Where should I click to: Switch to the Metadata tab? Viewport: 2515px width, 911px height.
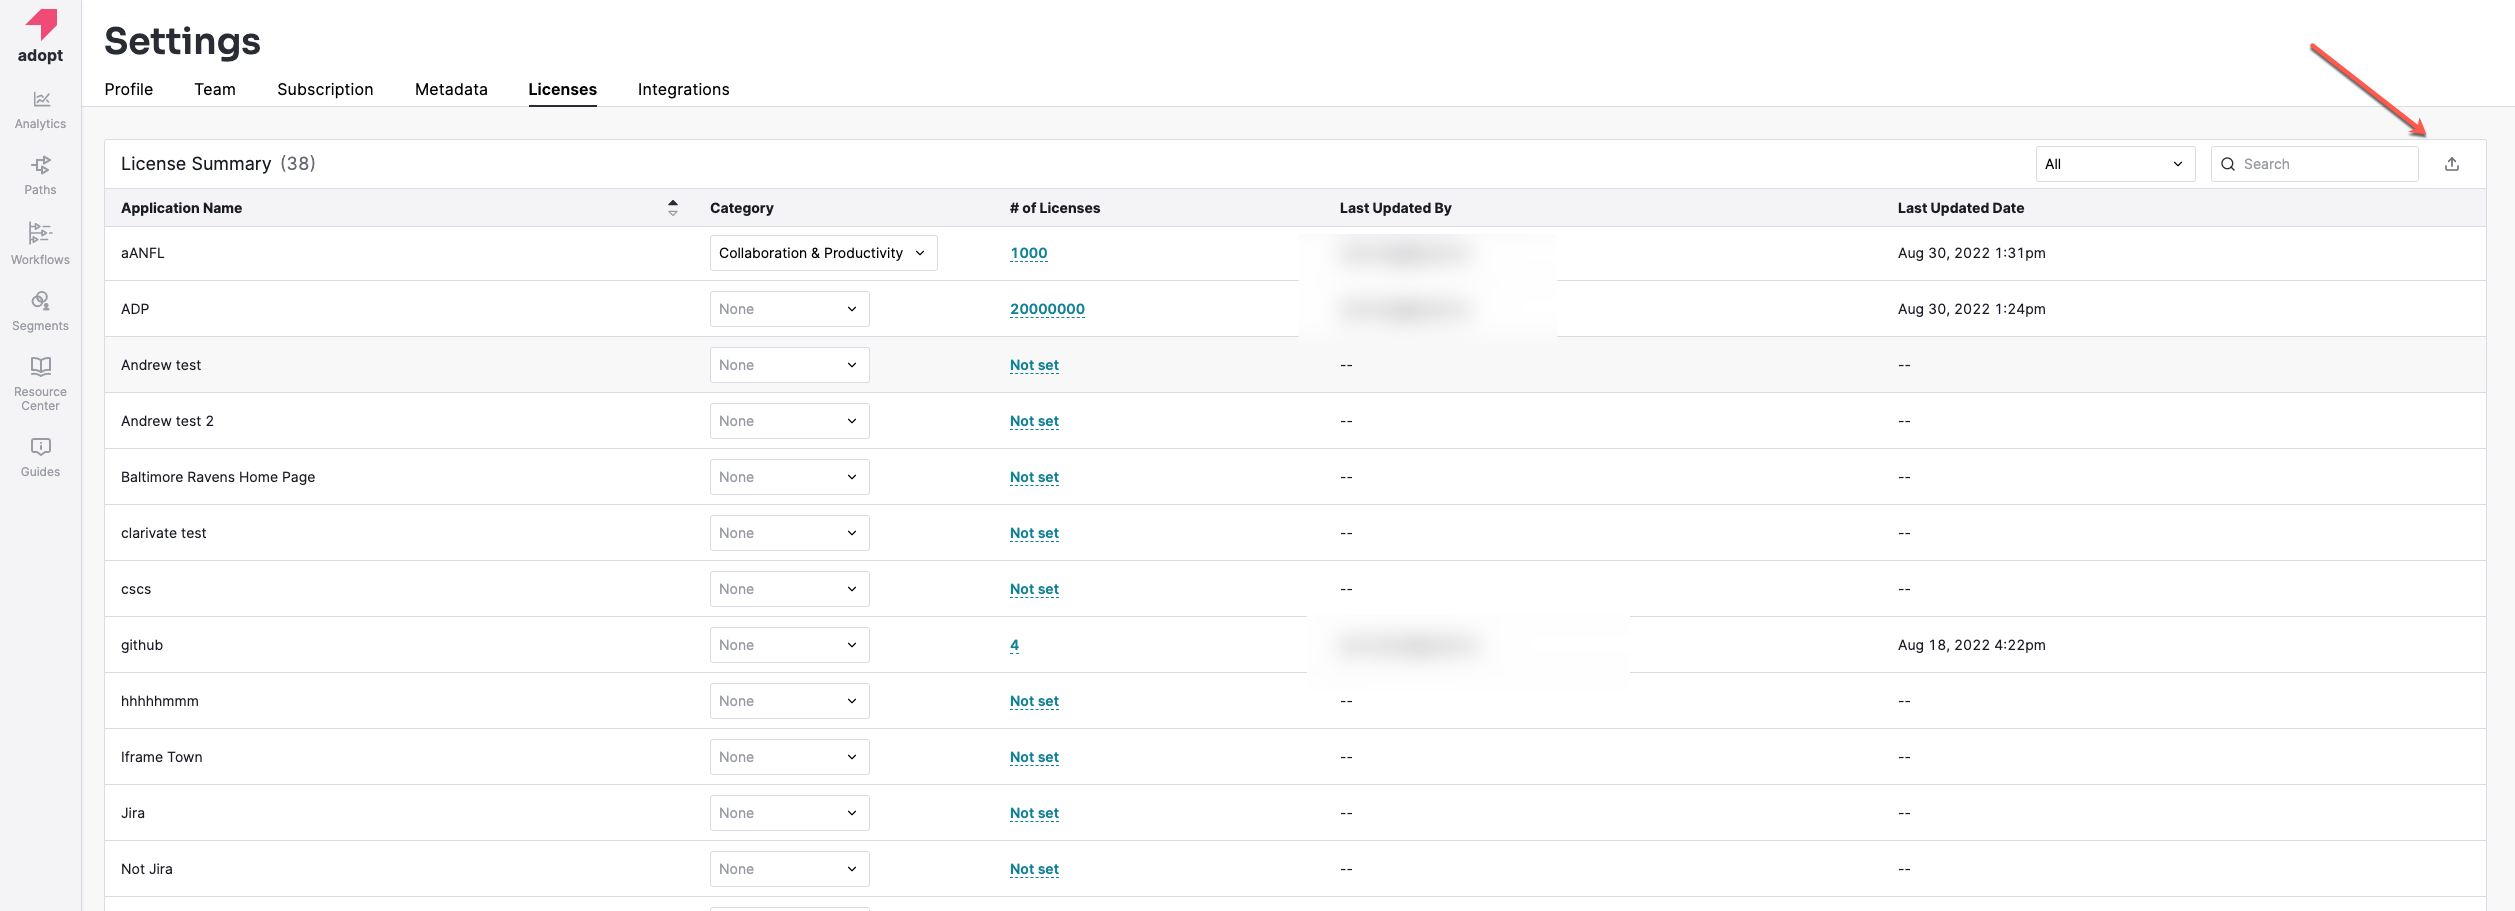(451, 89)
